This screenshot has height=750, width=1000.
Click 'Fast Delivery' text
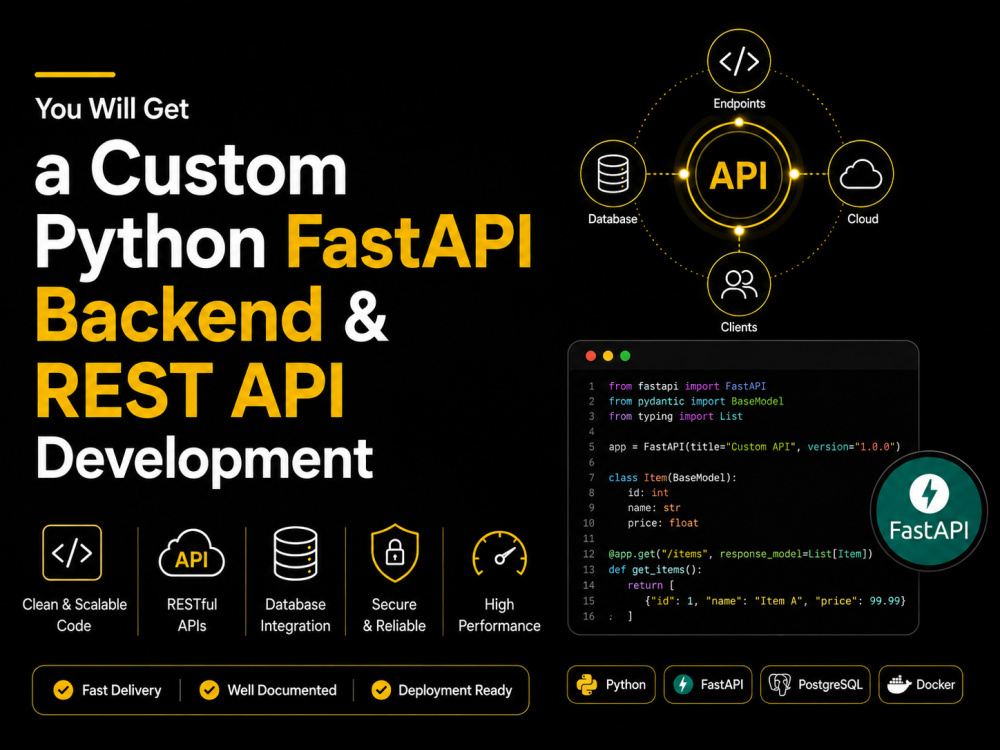[x=121, y=690]
